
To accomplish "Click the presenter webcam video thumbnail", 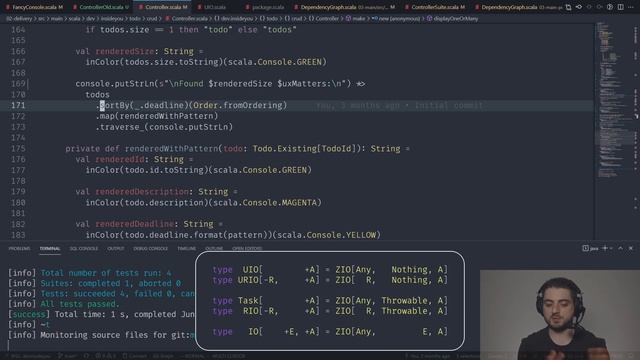I will tap(560, 315).
